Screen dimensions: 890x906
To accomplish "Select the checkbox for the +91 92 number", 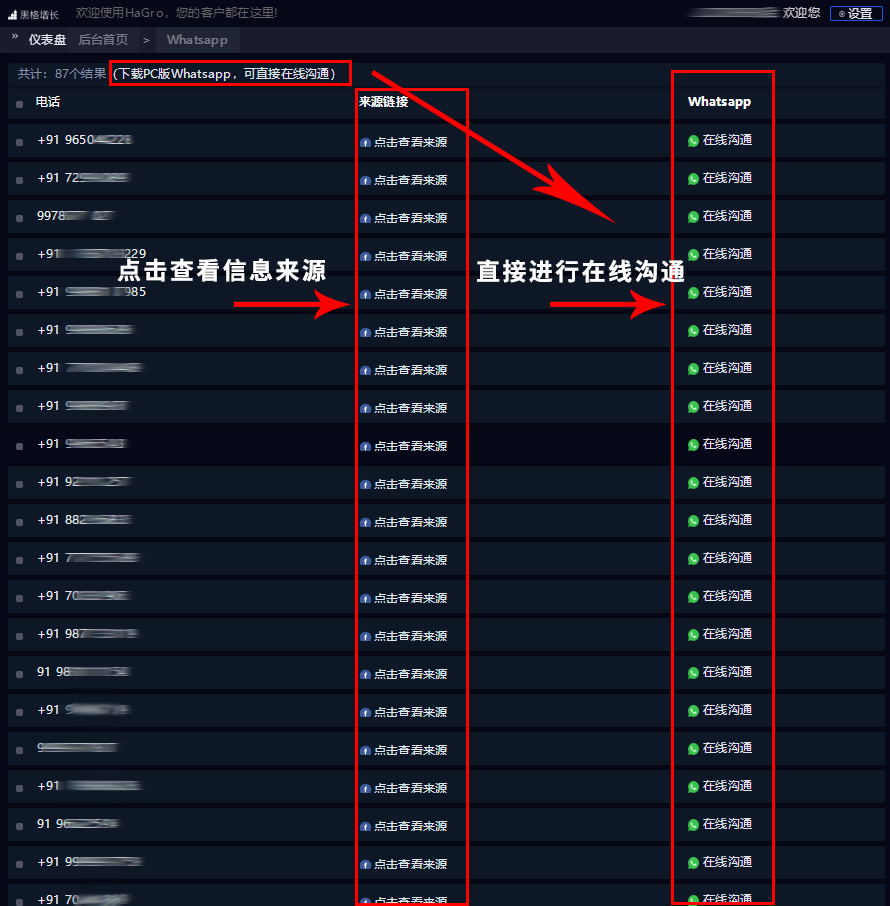I will 20,484.
